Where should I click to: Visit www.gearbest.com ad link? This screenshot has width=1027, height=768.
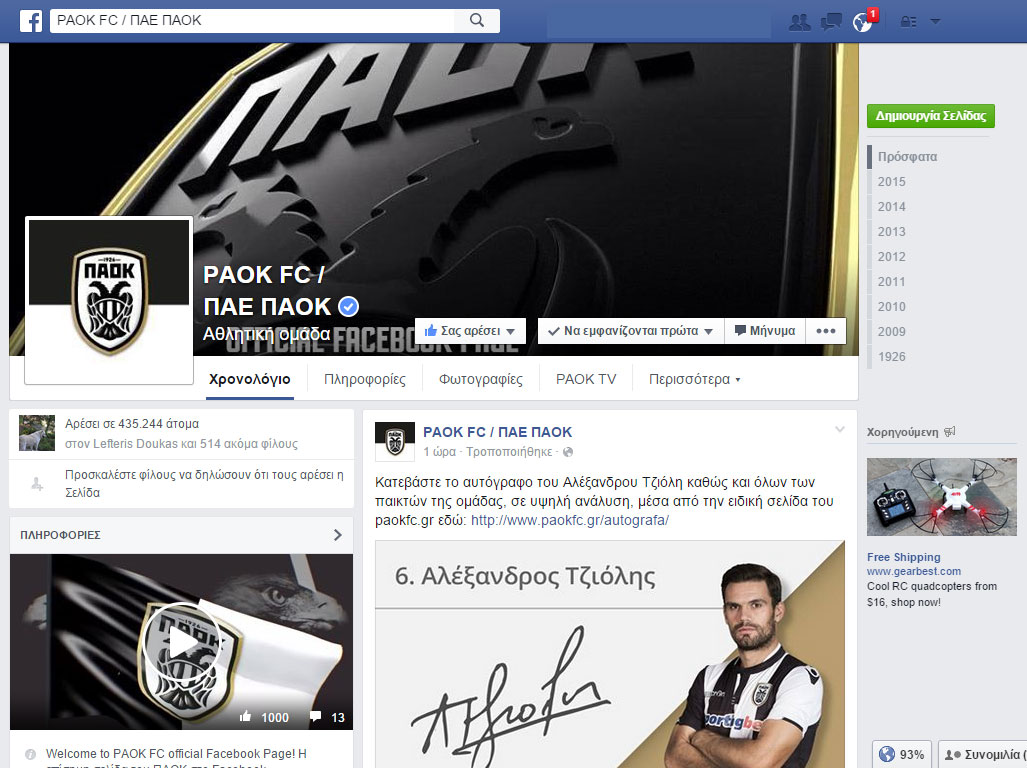pyautogui.click(x=914, y=572)
